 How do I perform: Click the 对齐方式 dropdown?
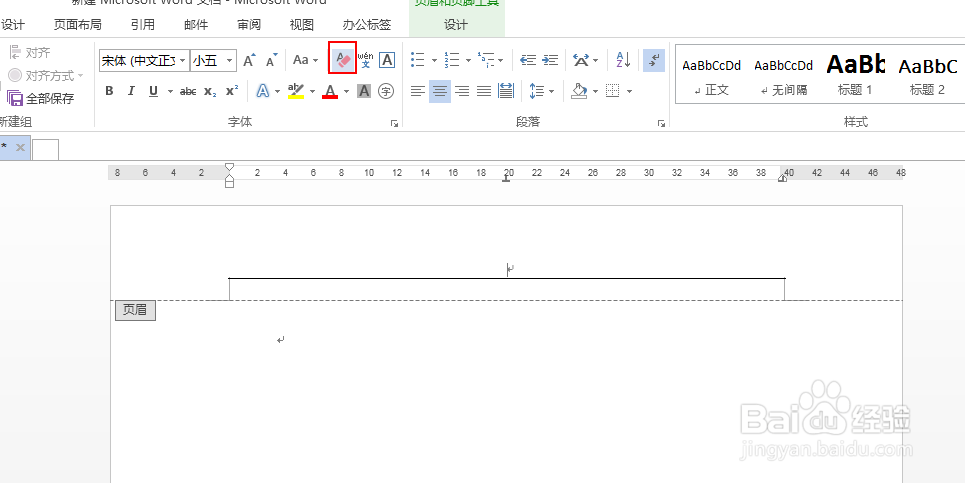[46, 76]
